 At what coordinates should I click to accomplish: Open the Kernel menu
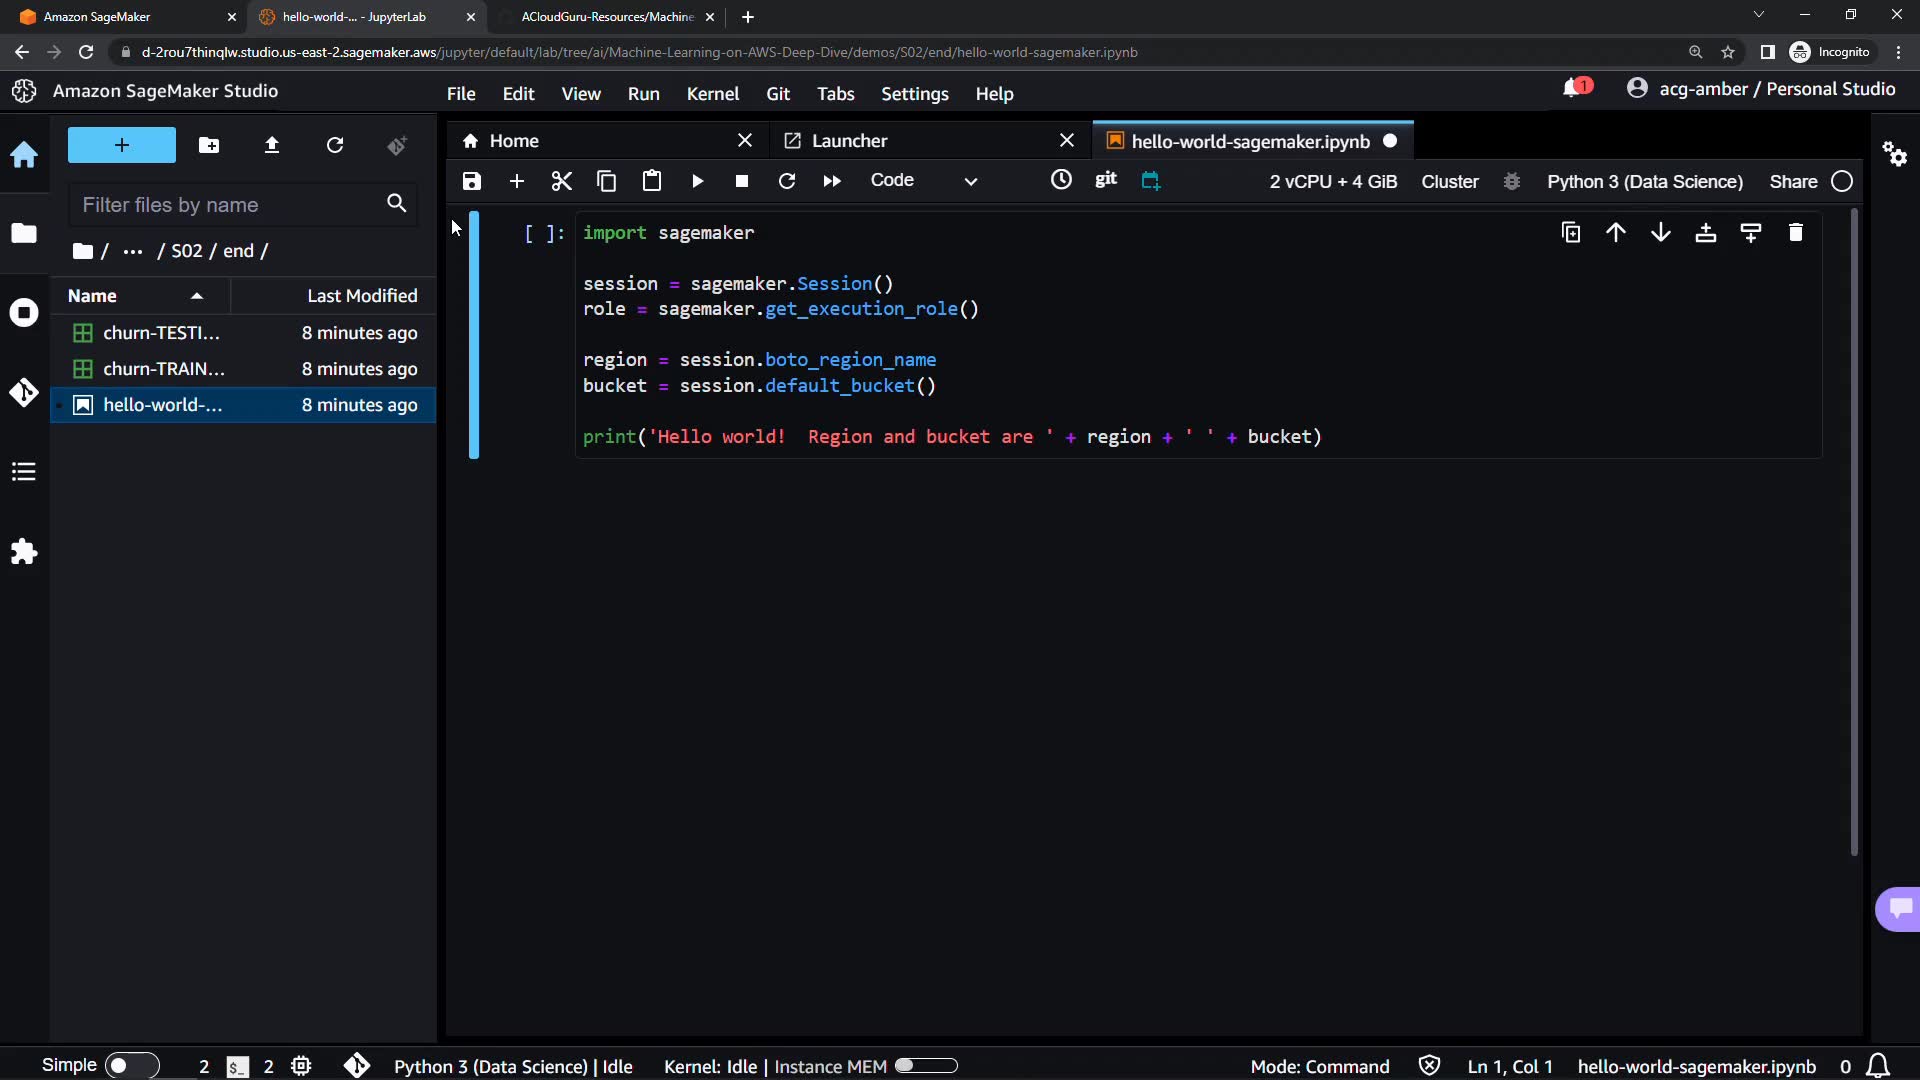tap(712, 94)
